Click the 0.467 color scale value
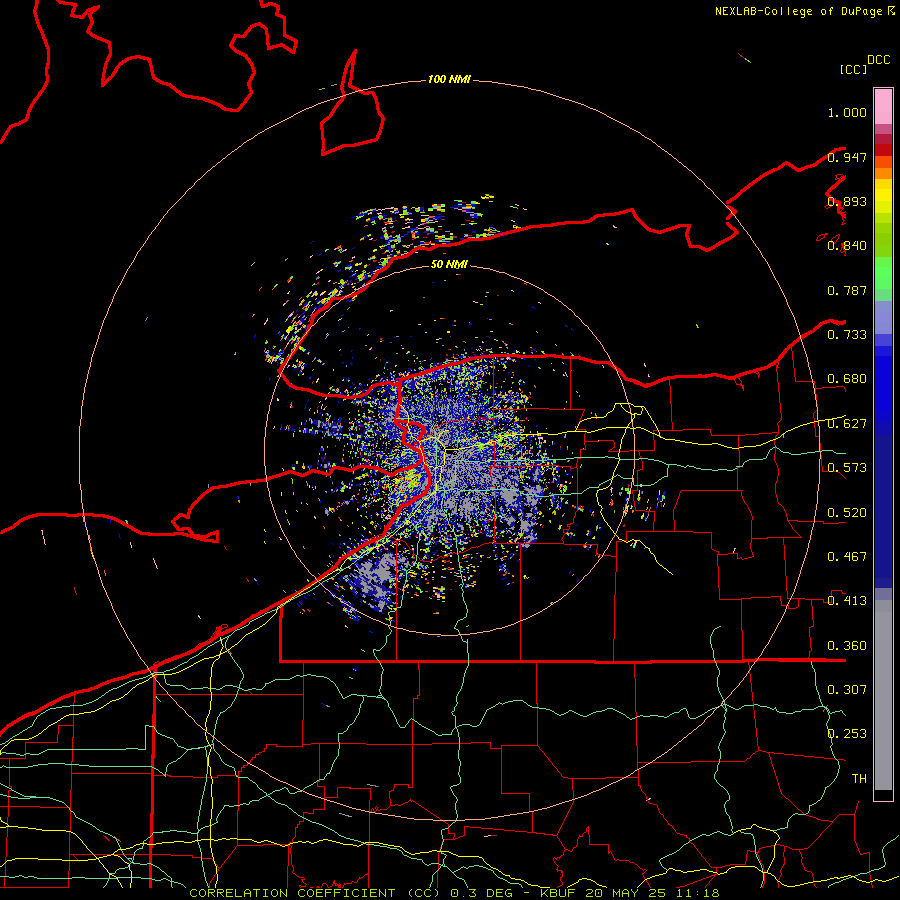Image resolution: width=900 pixels, height=900 pixels. (x=847, y=557)
